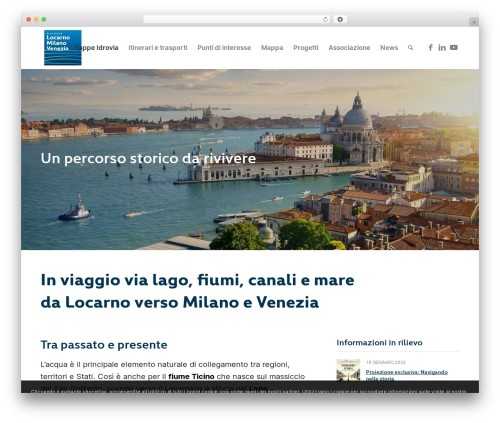Open Itinerari e trasporti menu

[158, 48]
